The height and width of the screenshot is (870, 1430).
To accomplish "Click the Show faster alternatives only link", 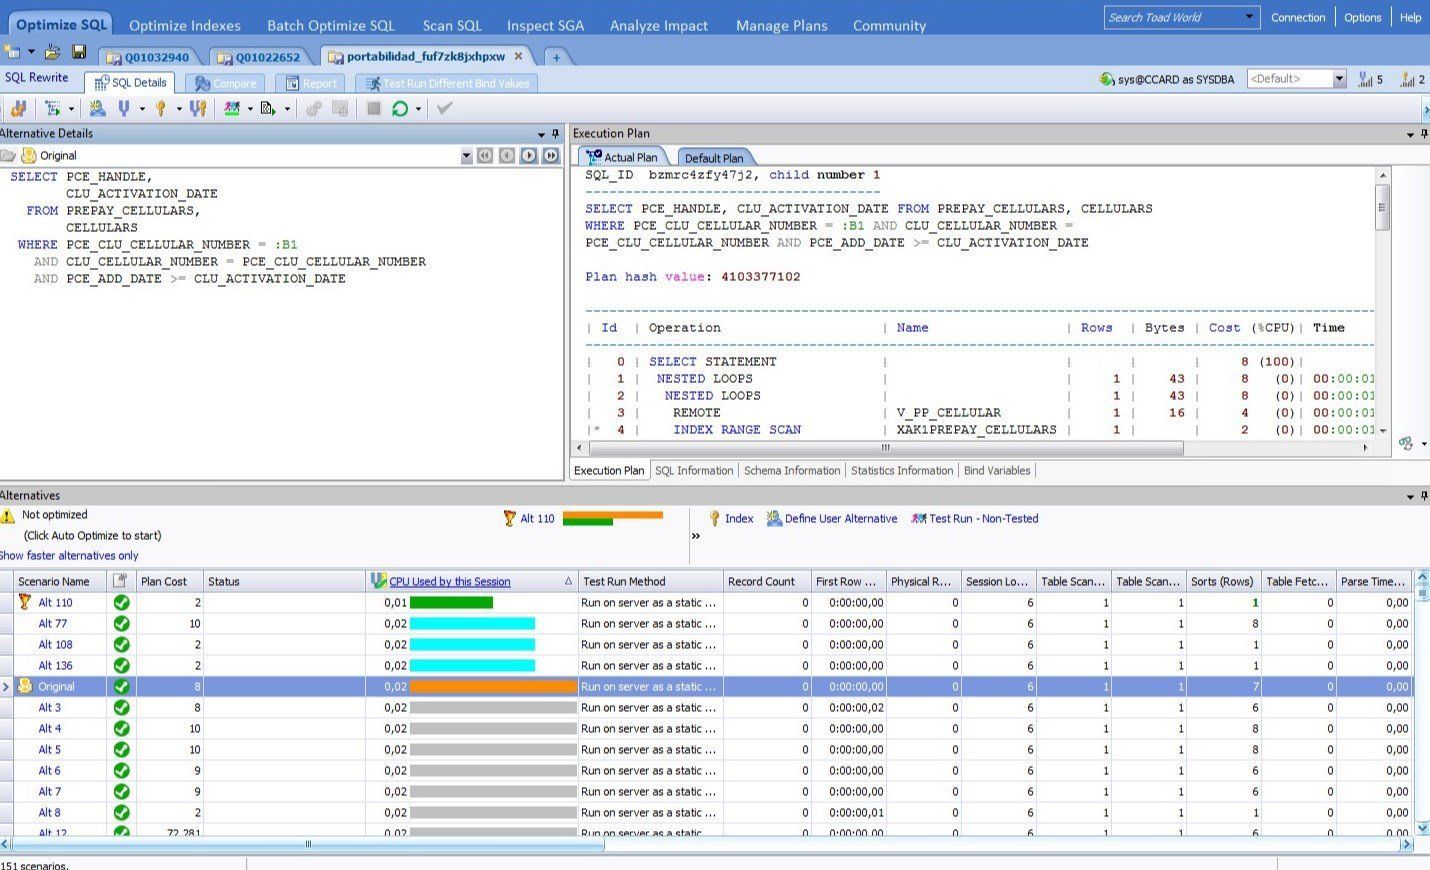I will click(x=68, y=555).
